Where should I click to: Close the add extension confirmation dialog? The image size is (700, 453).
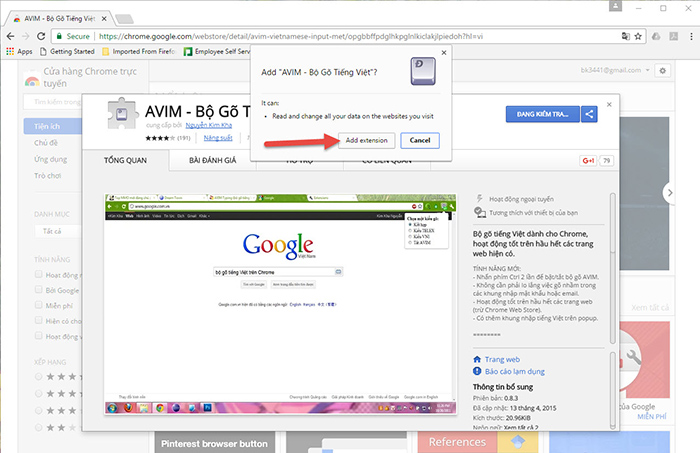(444, 53)
